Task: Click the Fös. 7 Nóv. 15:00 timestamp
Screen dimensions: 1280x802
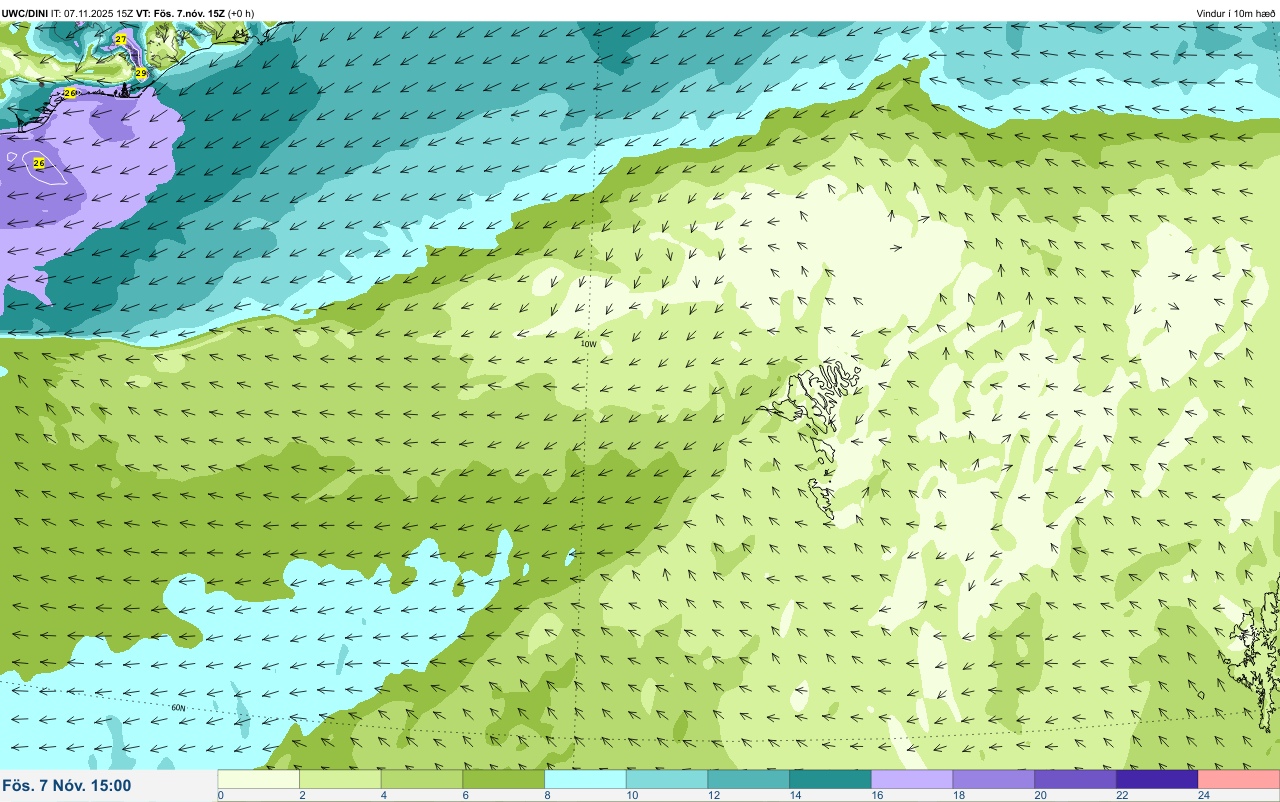Action: click(67, 786)
